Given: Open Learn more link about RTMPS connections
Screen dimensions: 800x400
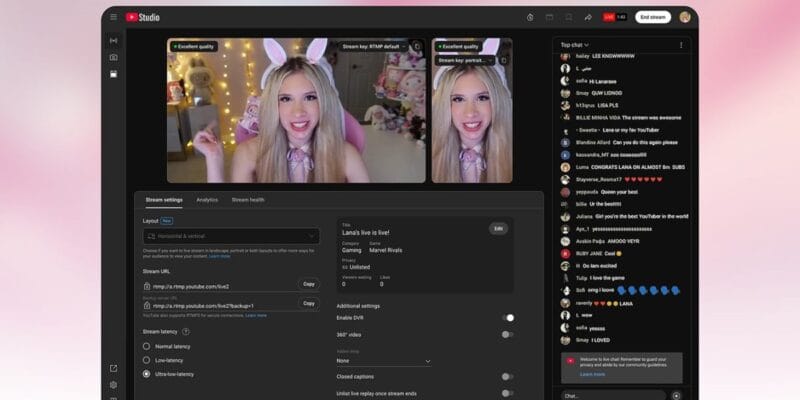Looking at the screenshot, I should [x=256, y=315].
